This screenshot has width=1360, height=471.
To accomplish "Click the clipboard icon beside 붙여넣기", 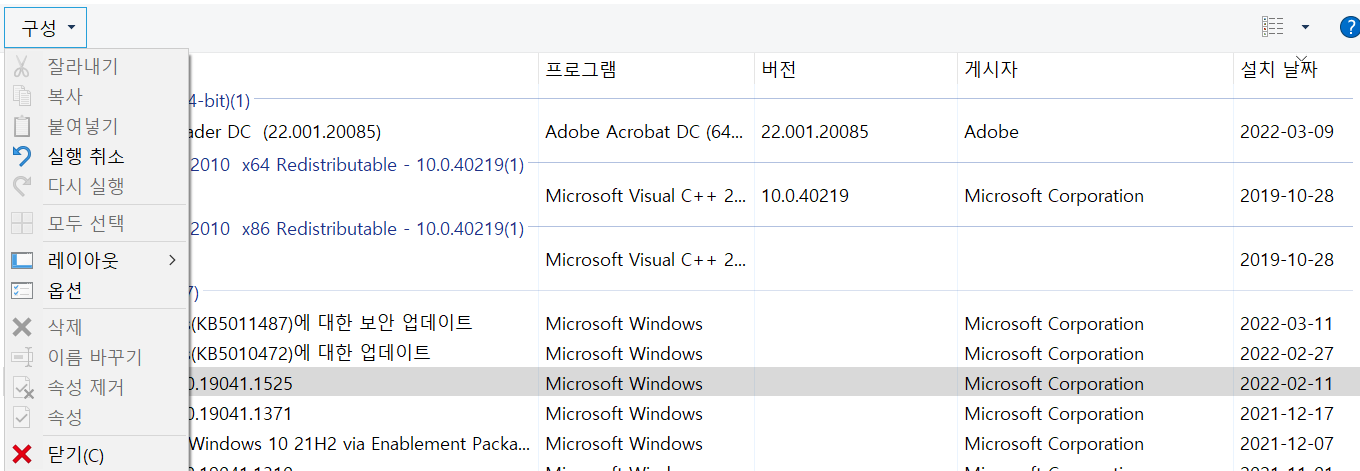I will [22, 127].
